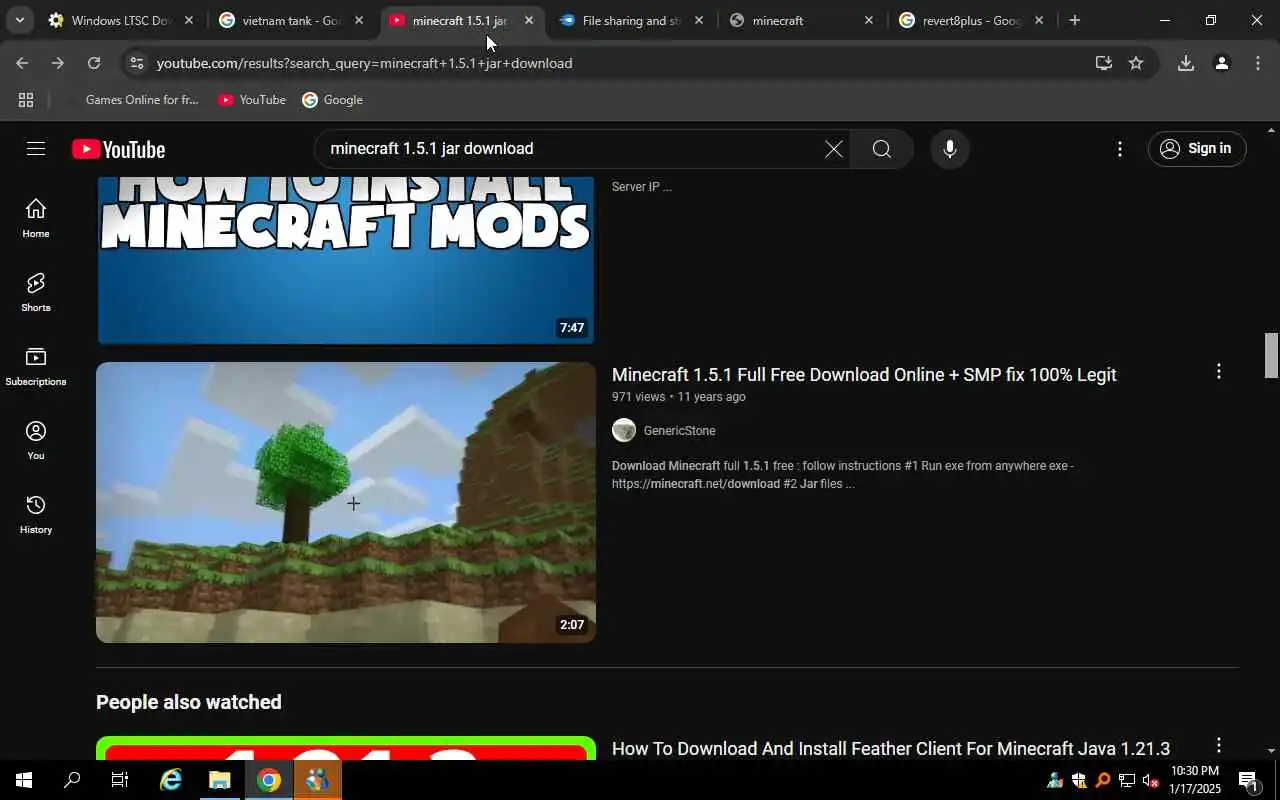Open the YouTube bookmark
This screenshot has height=800, width=1280.
[252, 100]
